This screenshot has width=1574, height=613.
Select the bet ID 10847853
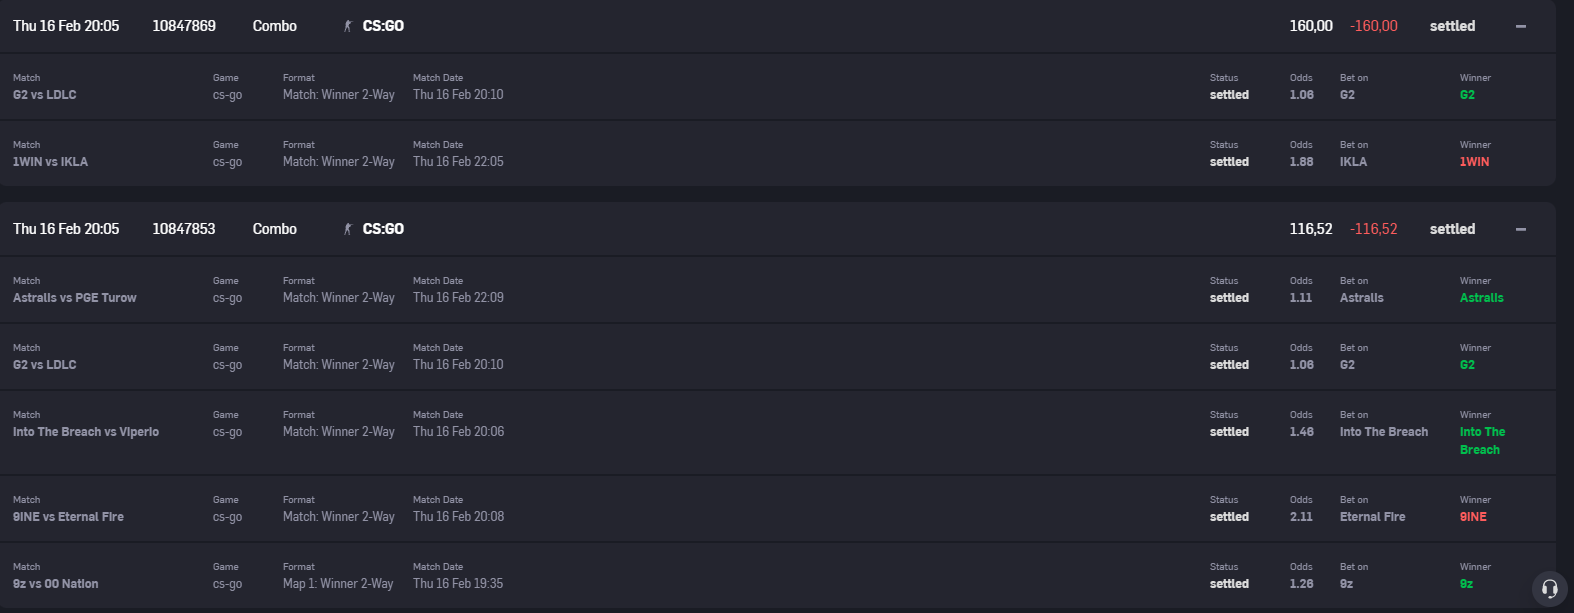[x=184, y=229]
